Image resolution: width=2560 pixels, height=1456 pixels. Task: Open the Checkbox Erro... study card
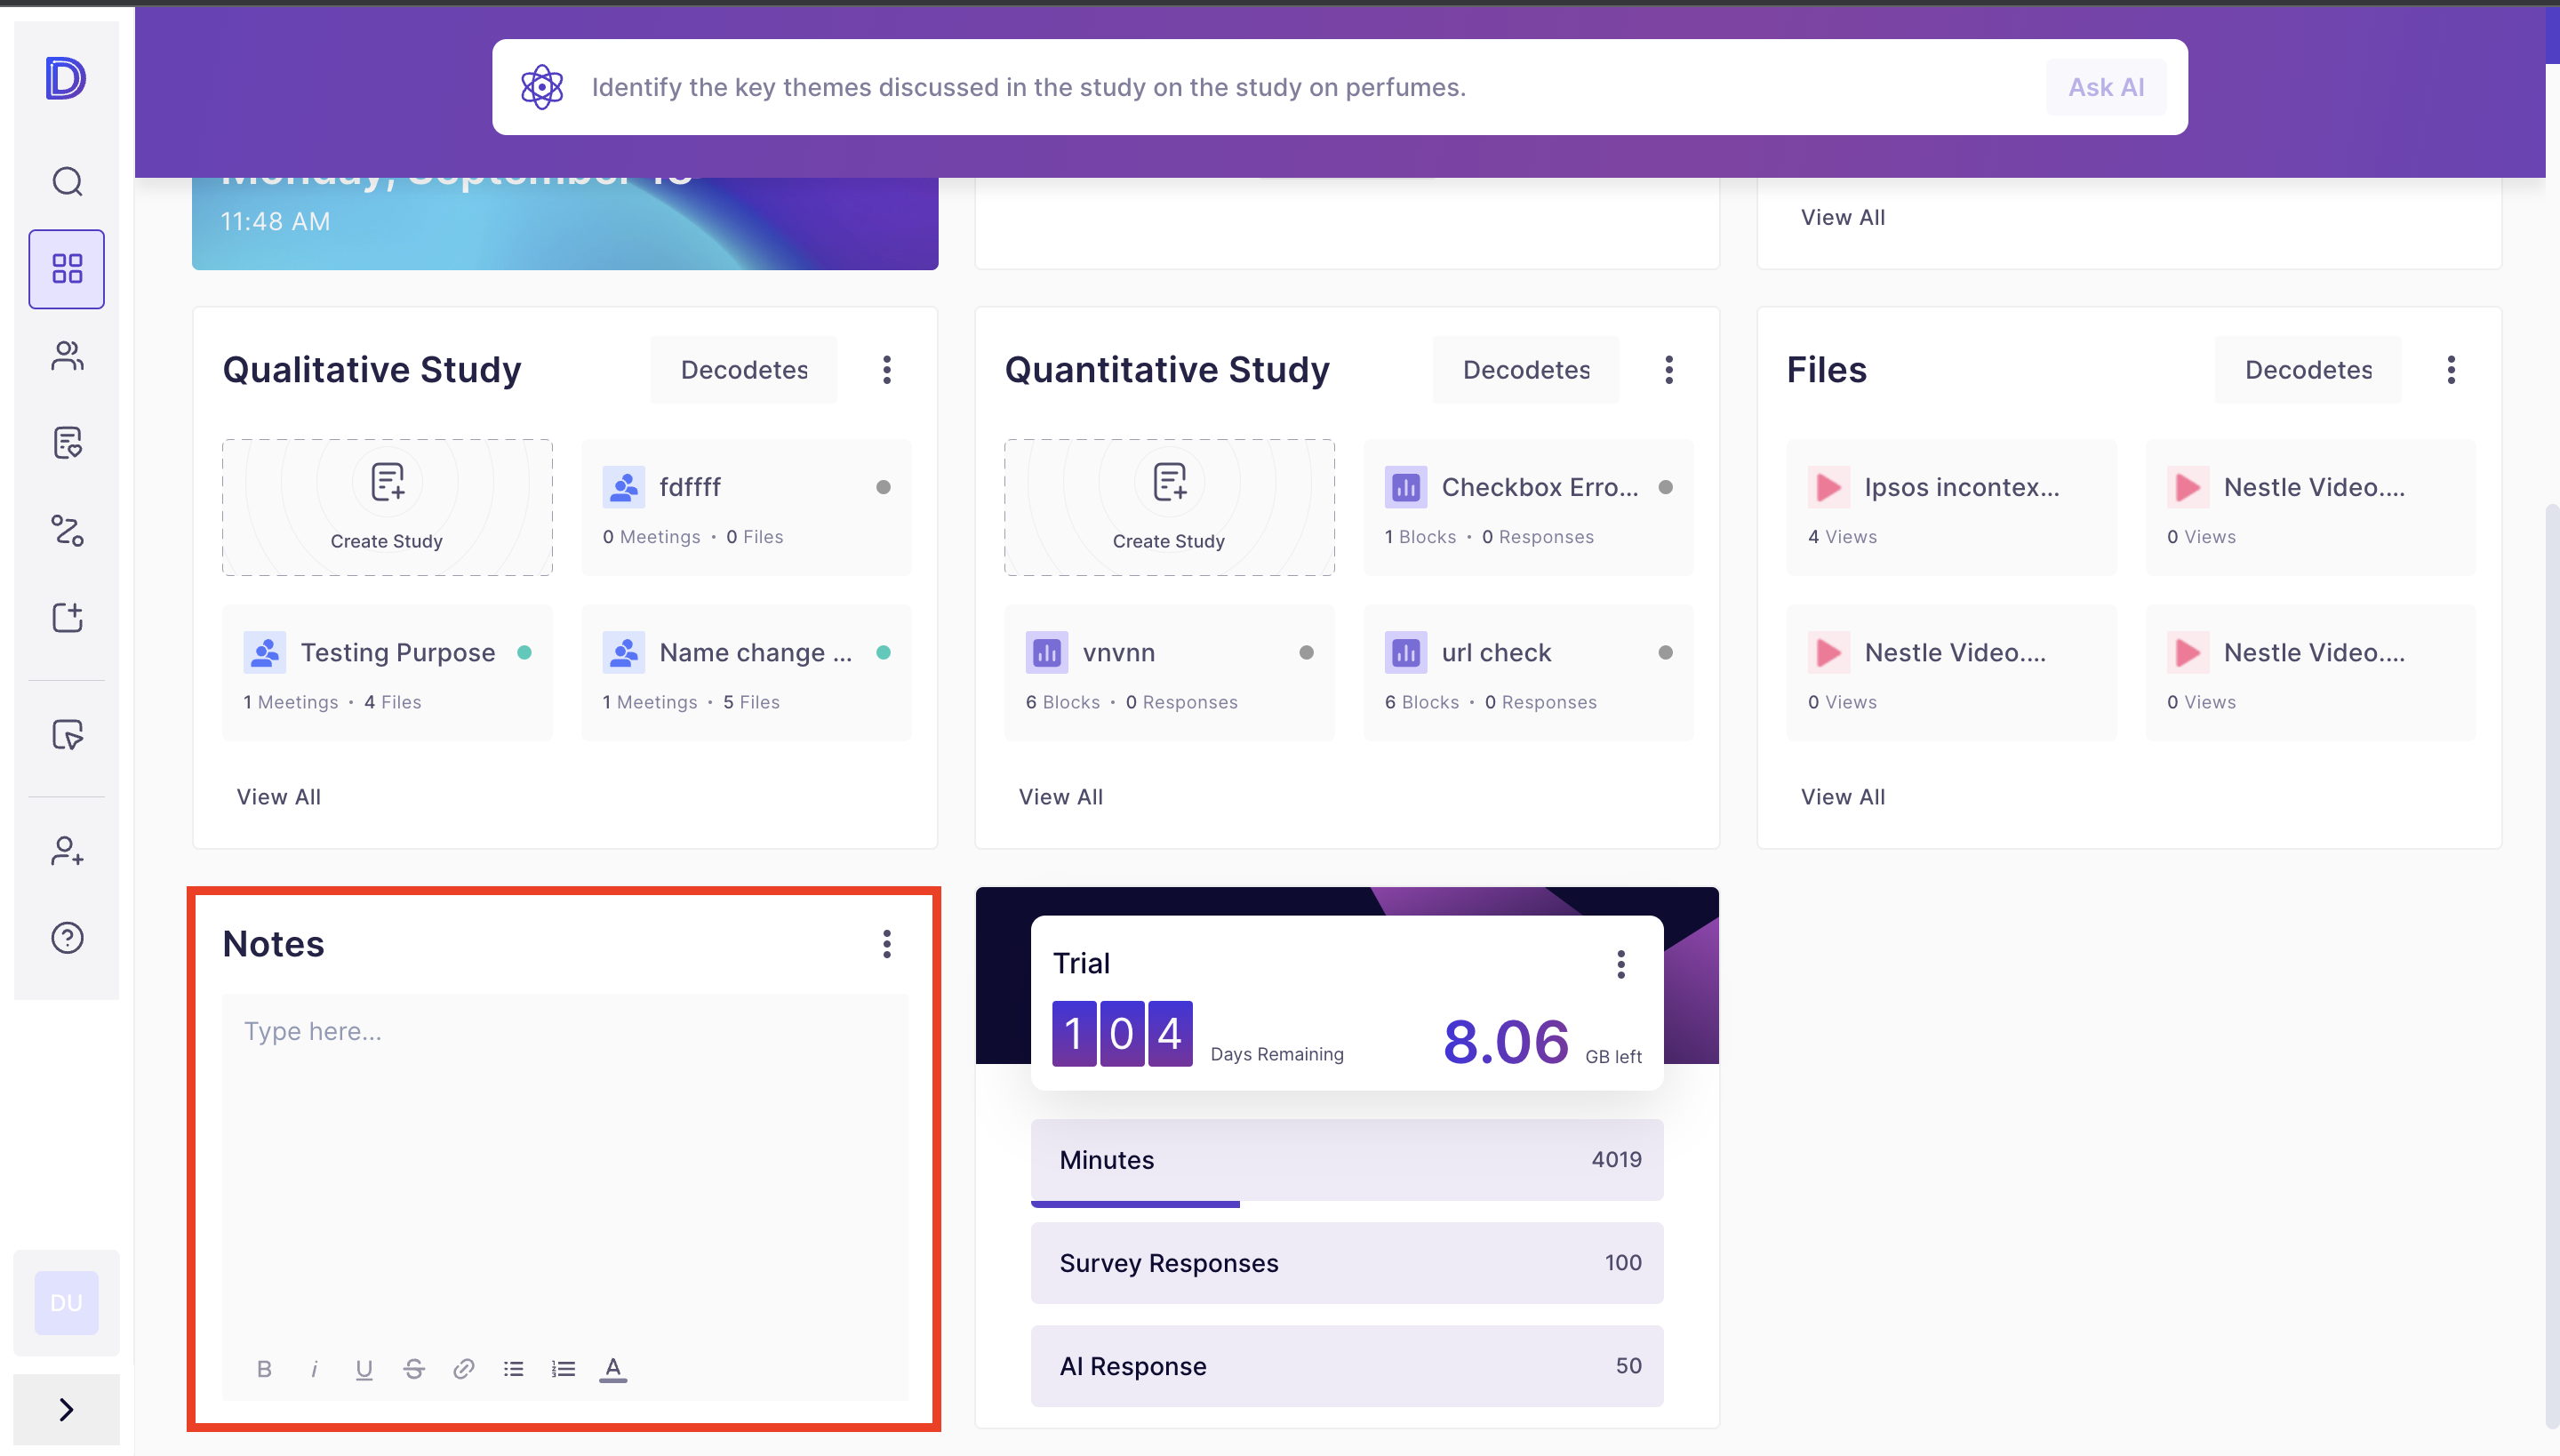[x=1528, y=507]
